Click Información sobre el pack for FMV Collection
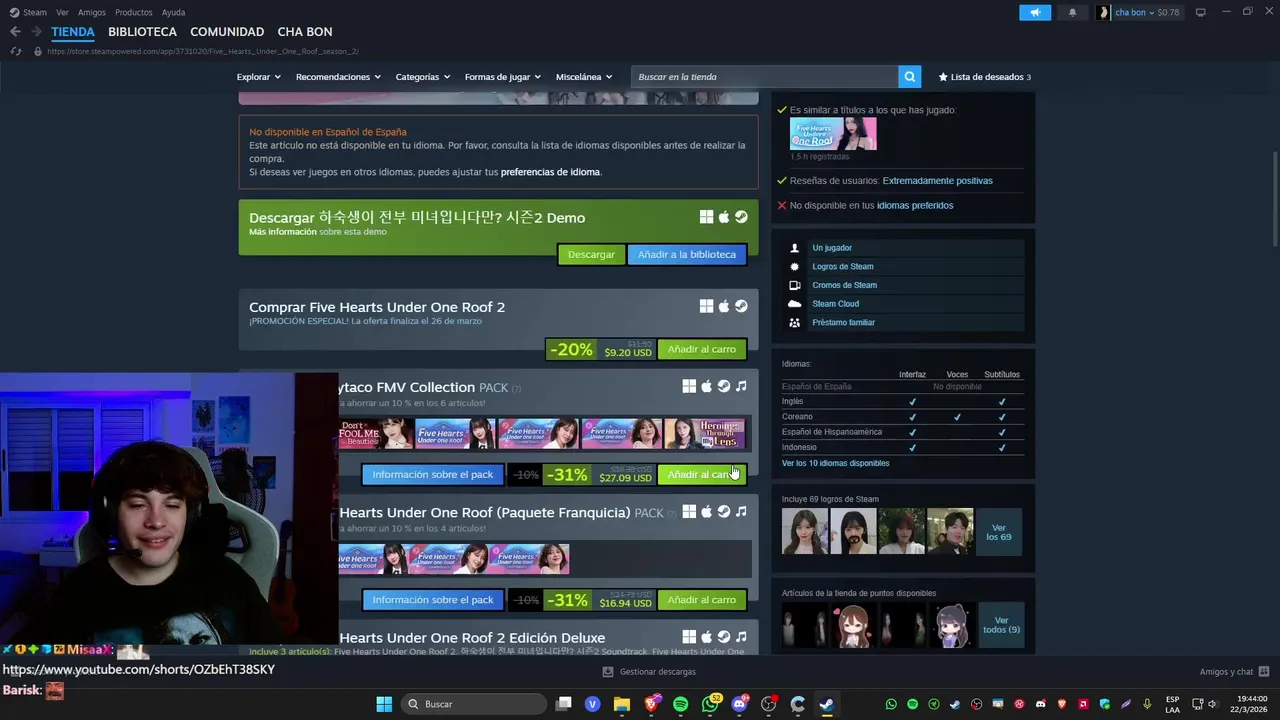The image size is (1280, 720). (433, 474)
